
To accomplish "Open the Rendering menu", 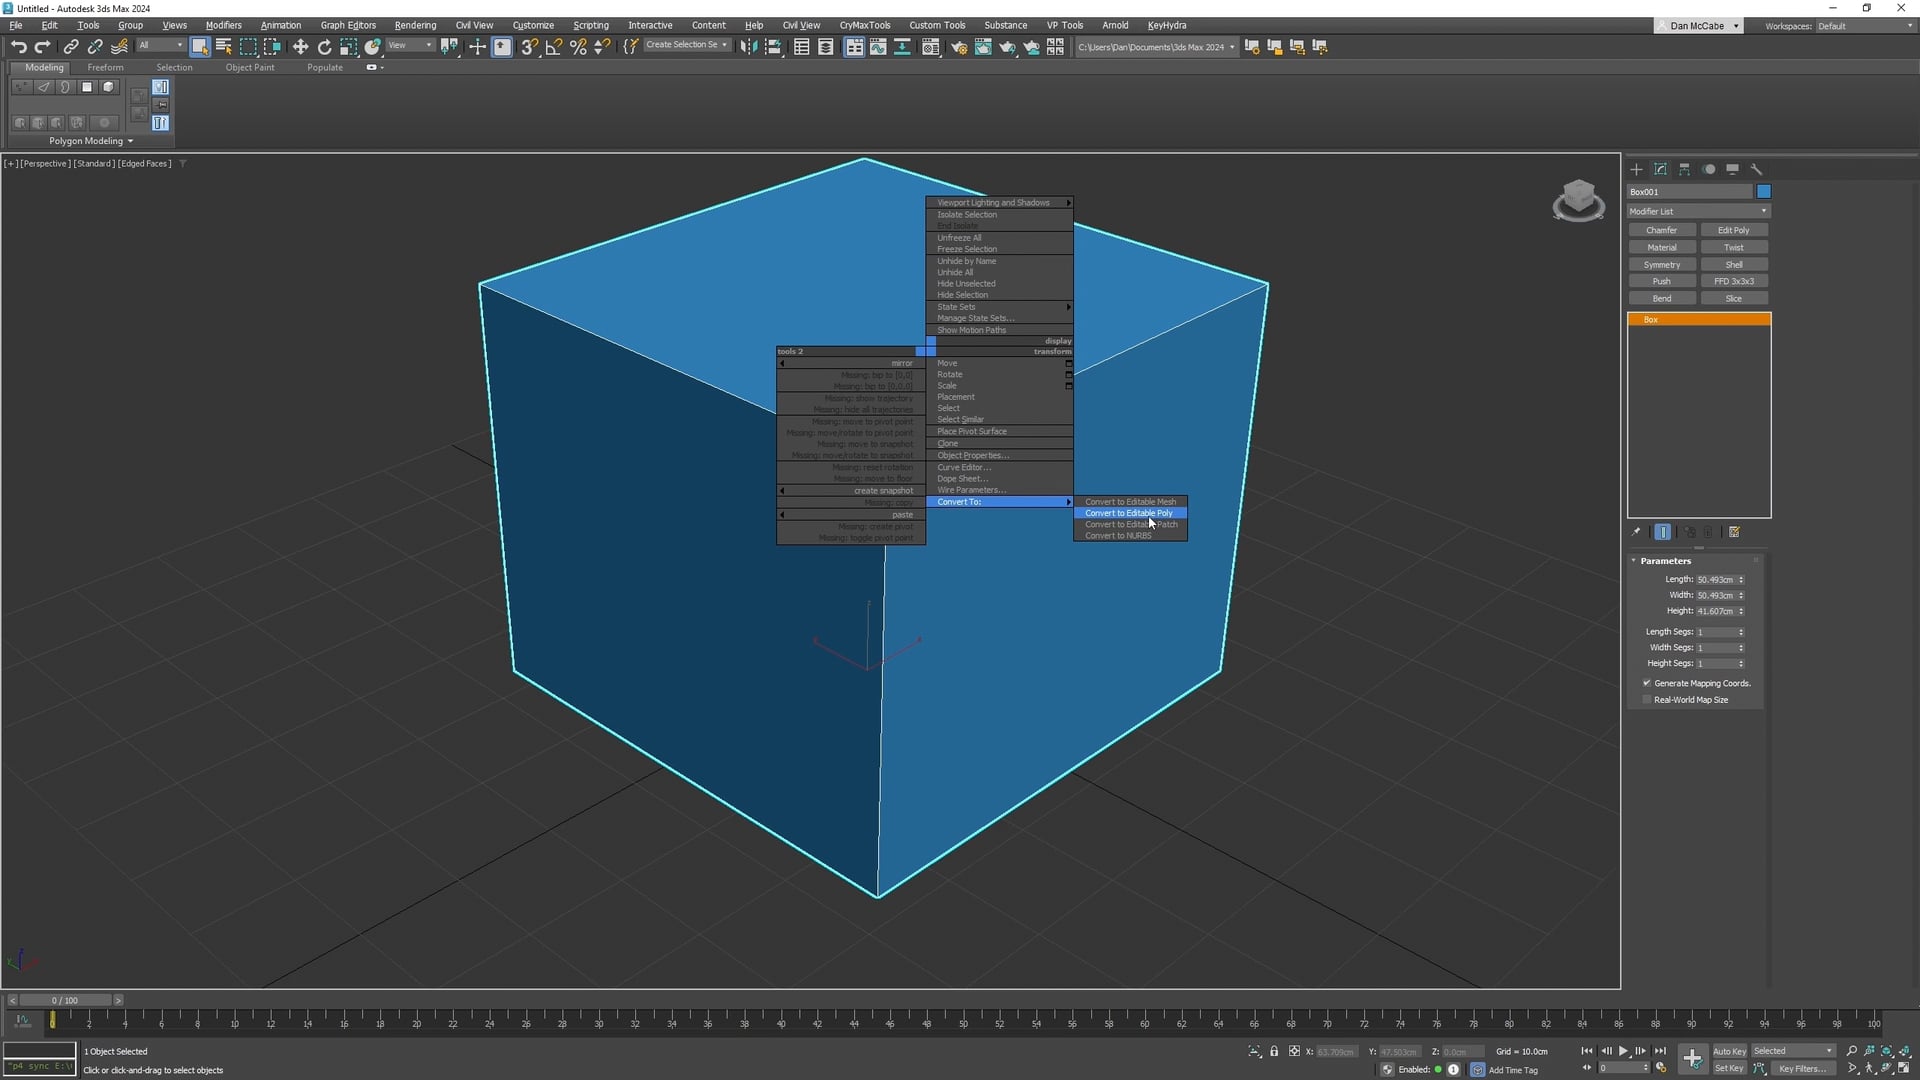I will pyautogui.click(x=415, y=25).
